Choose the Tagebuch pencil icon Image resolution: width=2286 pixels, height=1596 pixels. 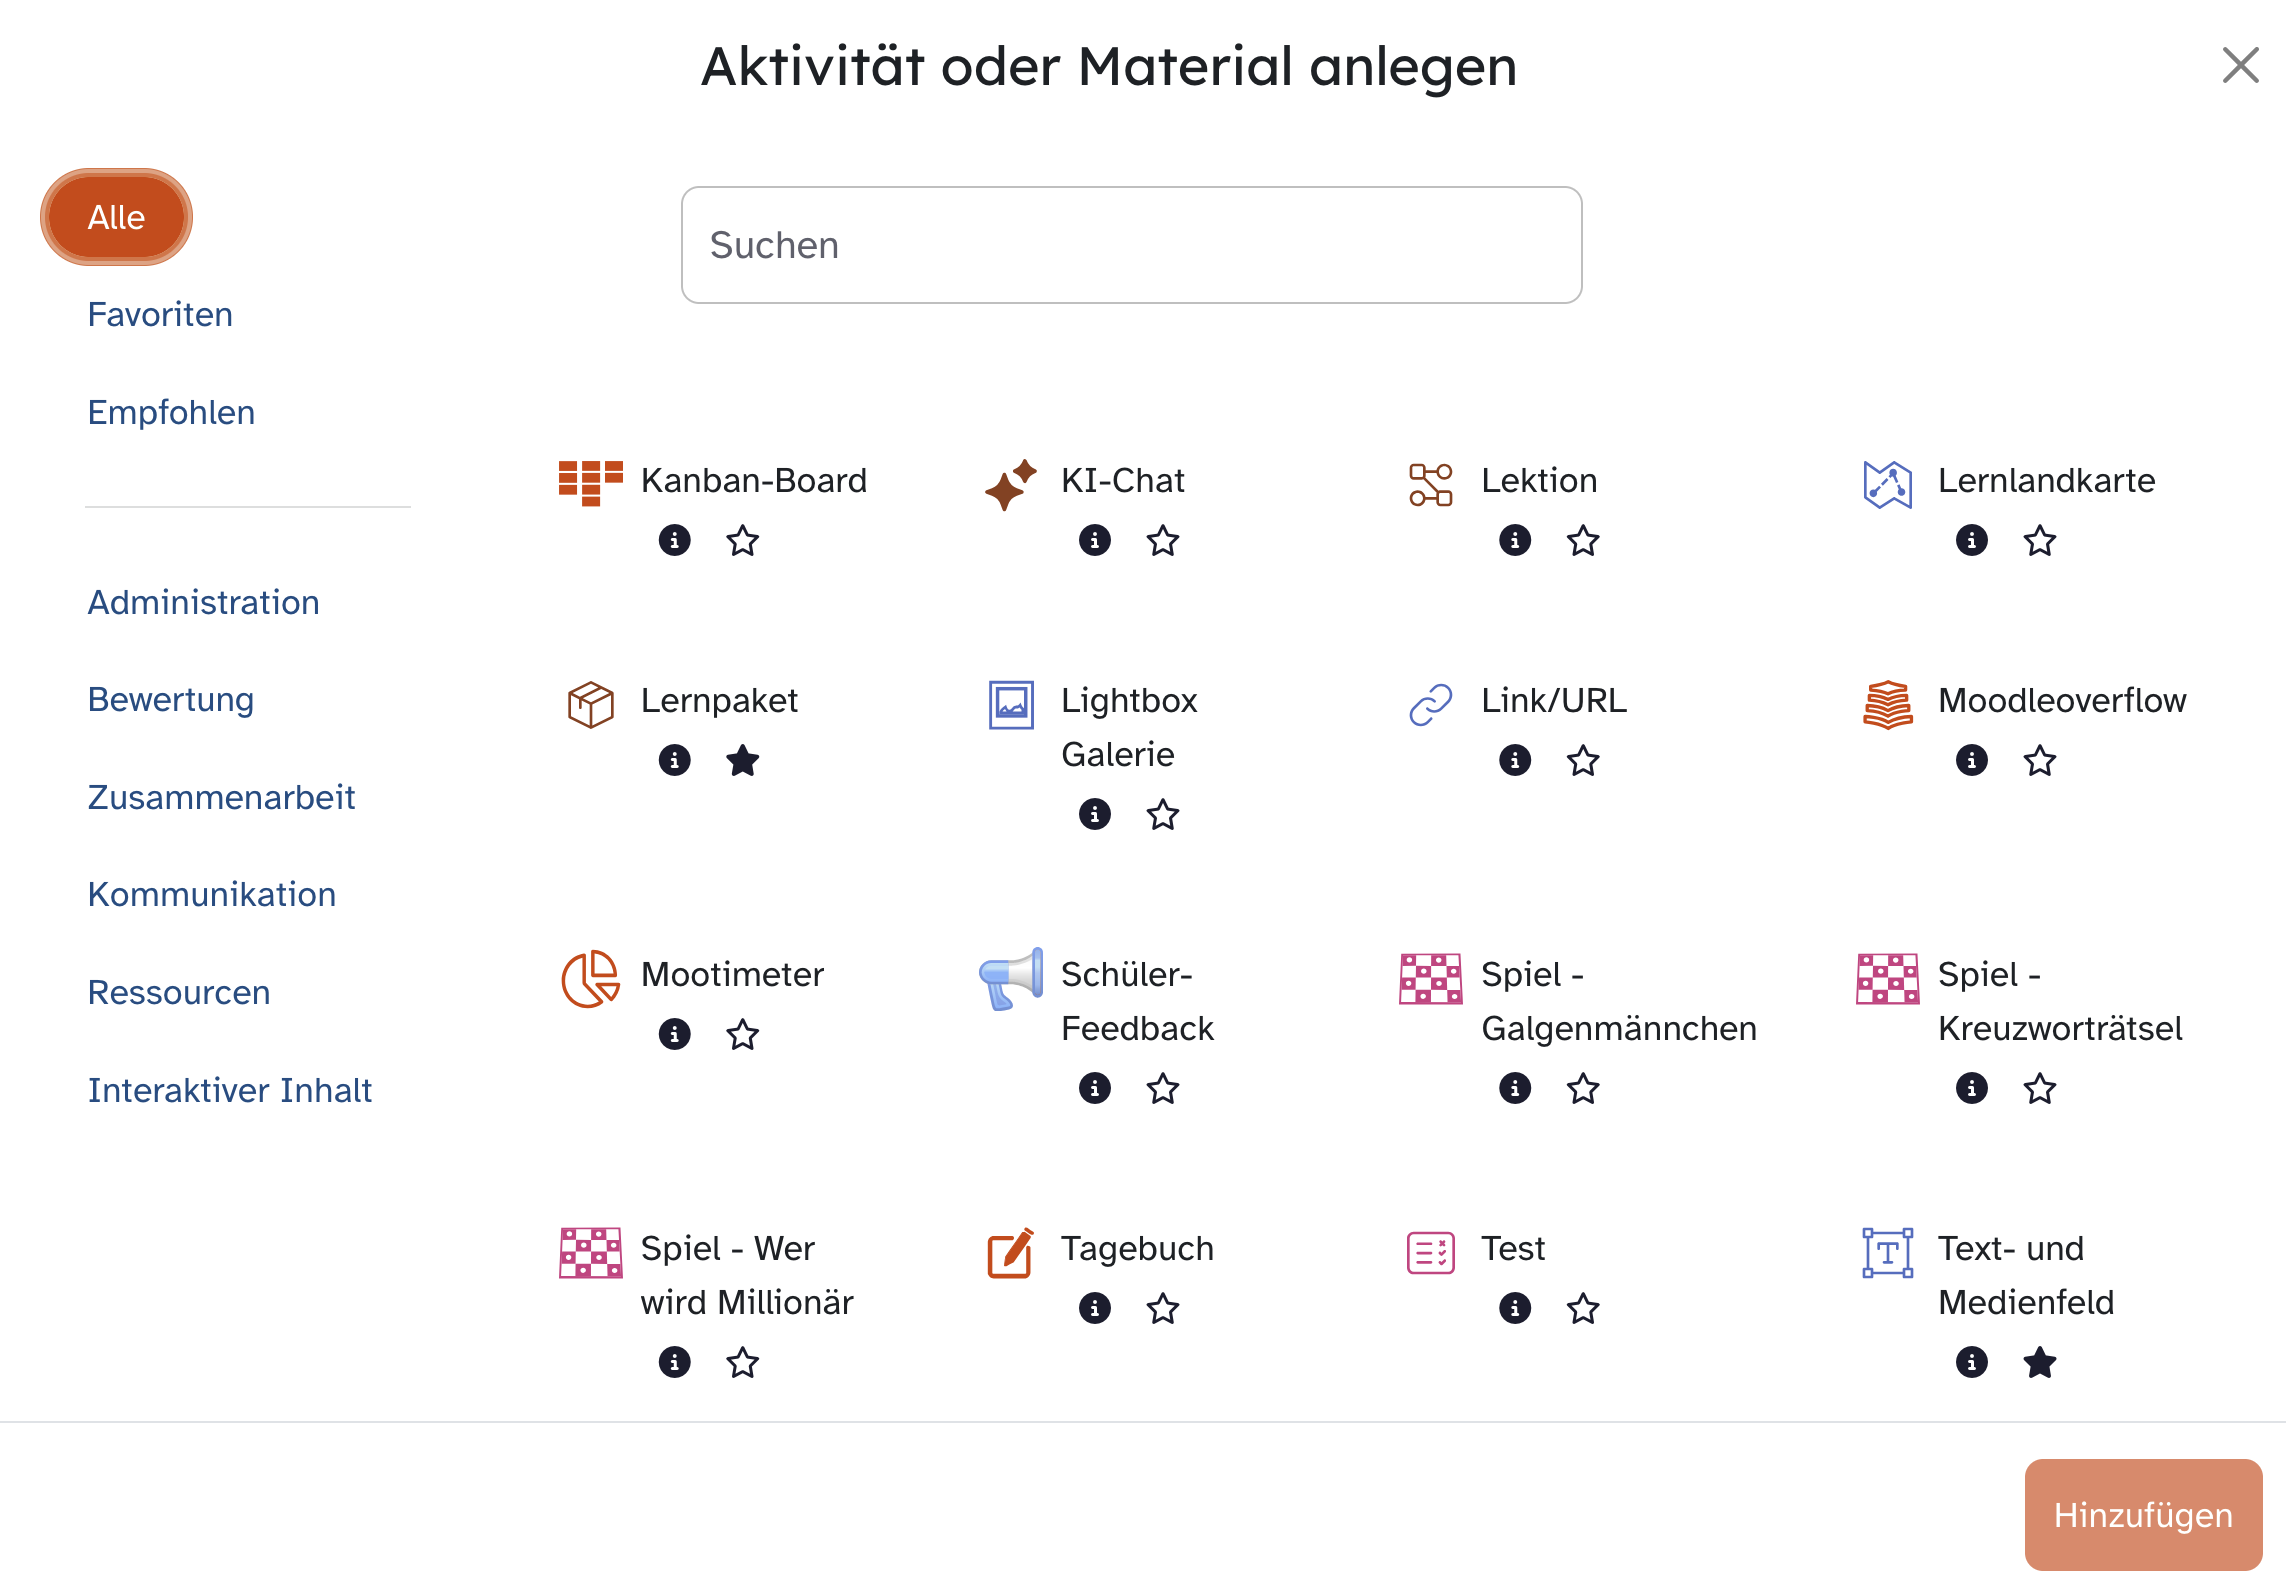[x=1010, y=1253]
